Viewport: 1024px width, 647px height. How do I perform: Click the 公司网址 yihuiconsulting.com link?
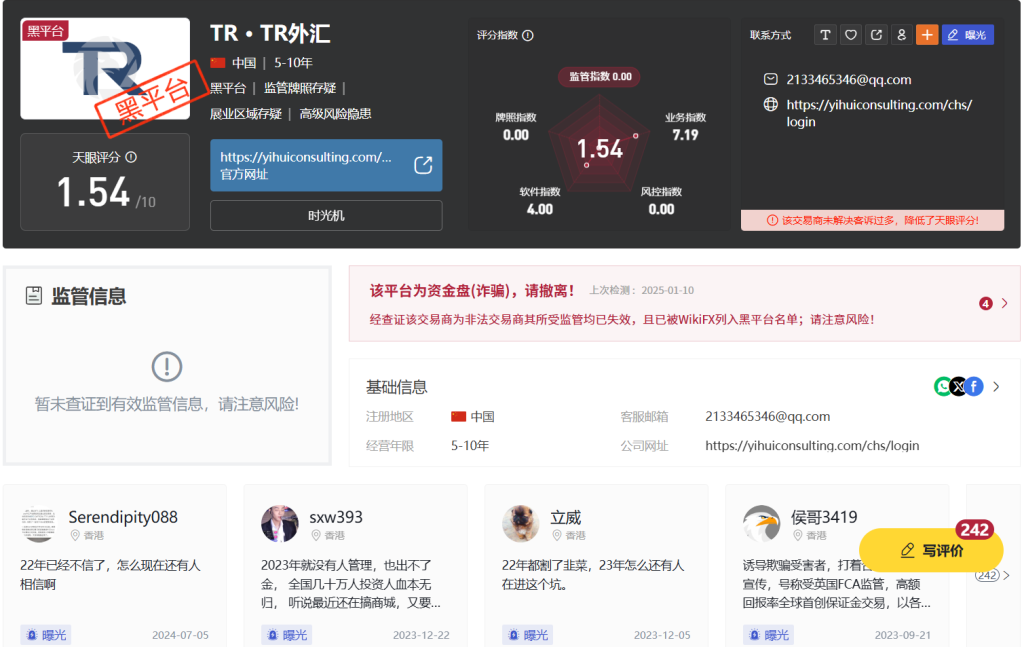(x=812, y=445)
